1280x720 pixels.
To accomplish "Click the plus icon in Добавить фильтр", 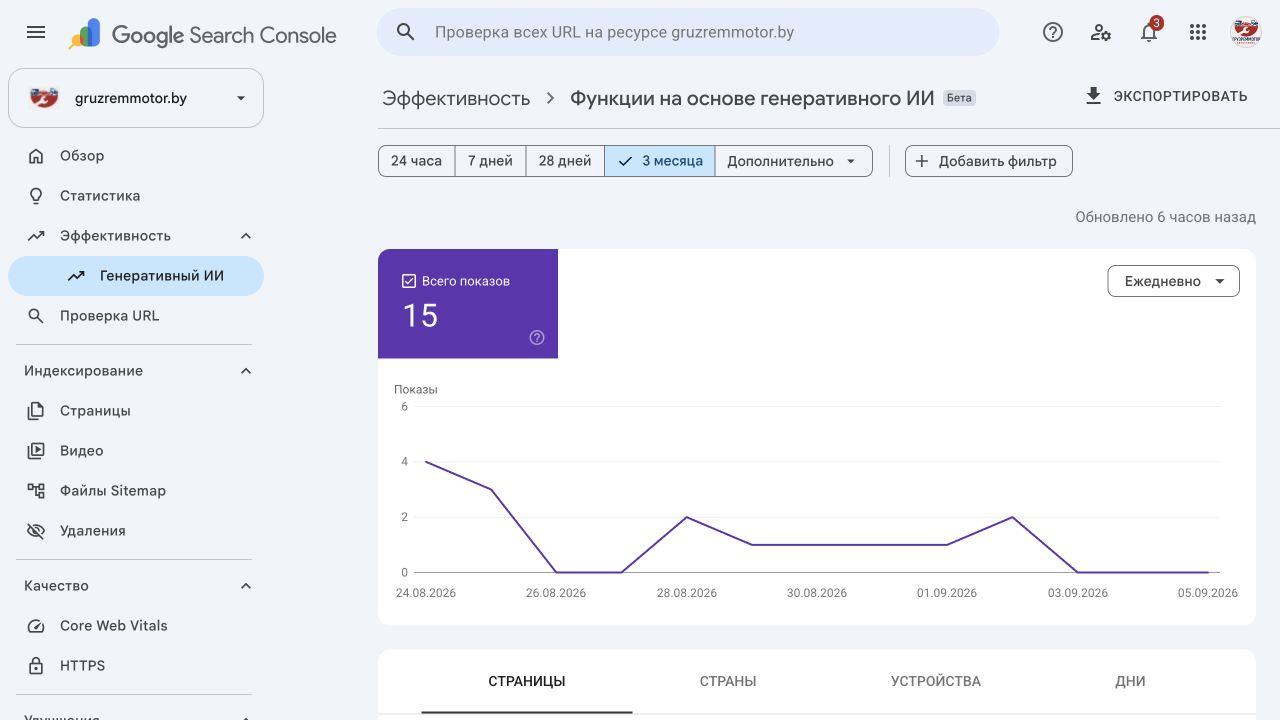I will pos(922,161).
